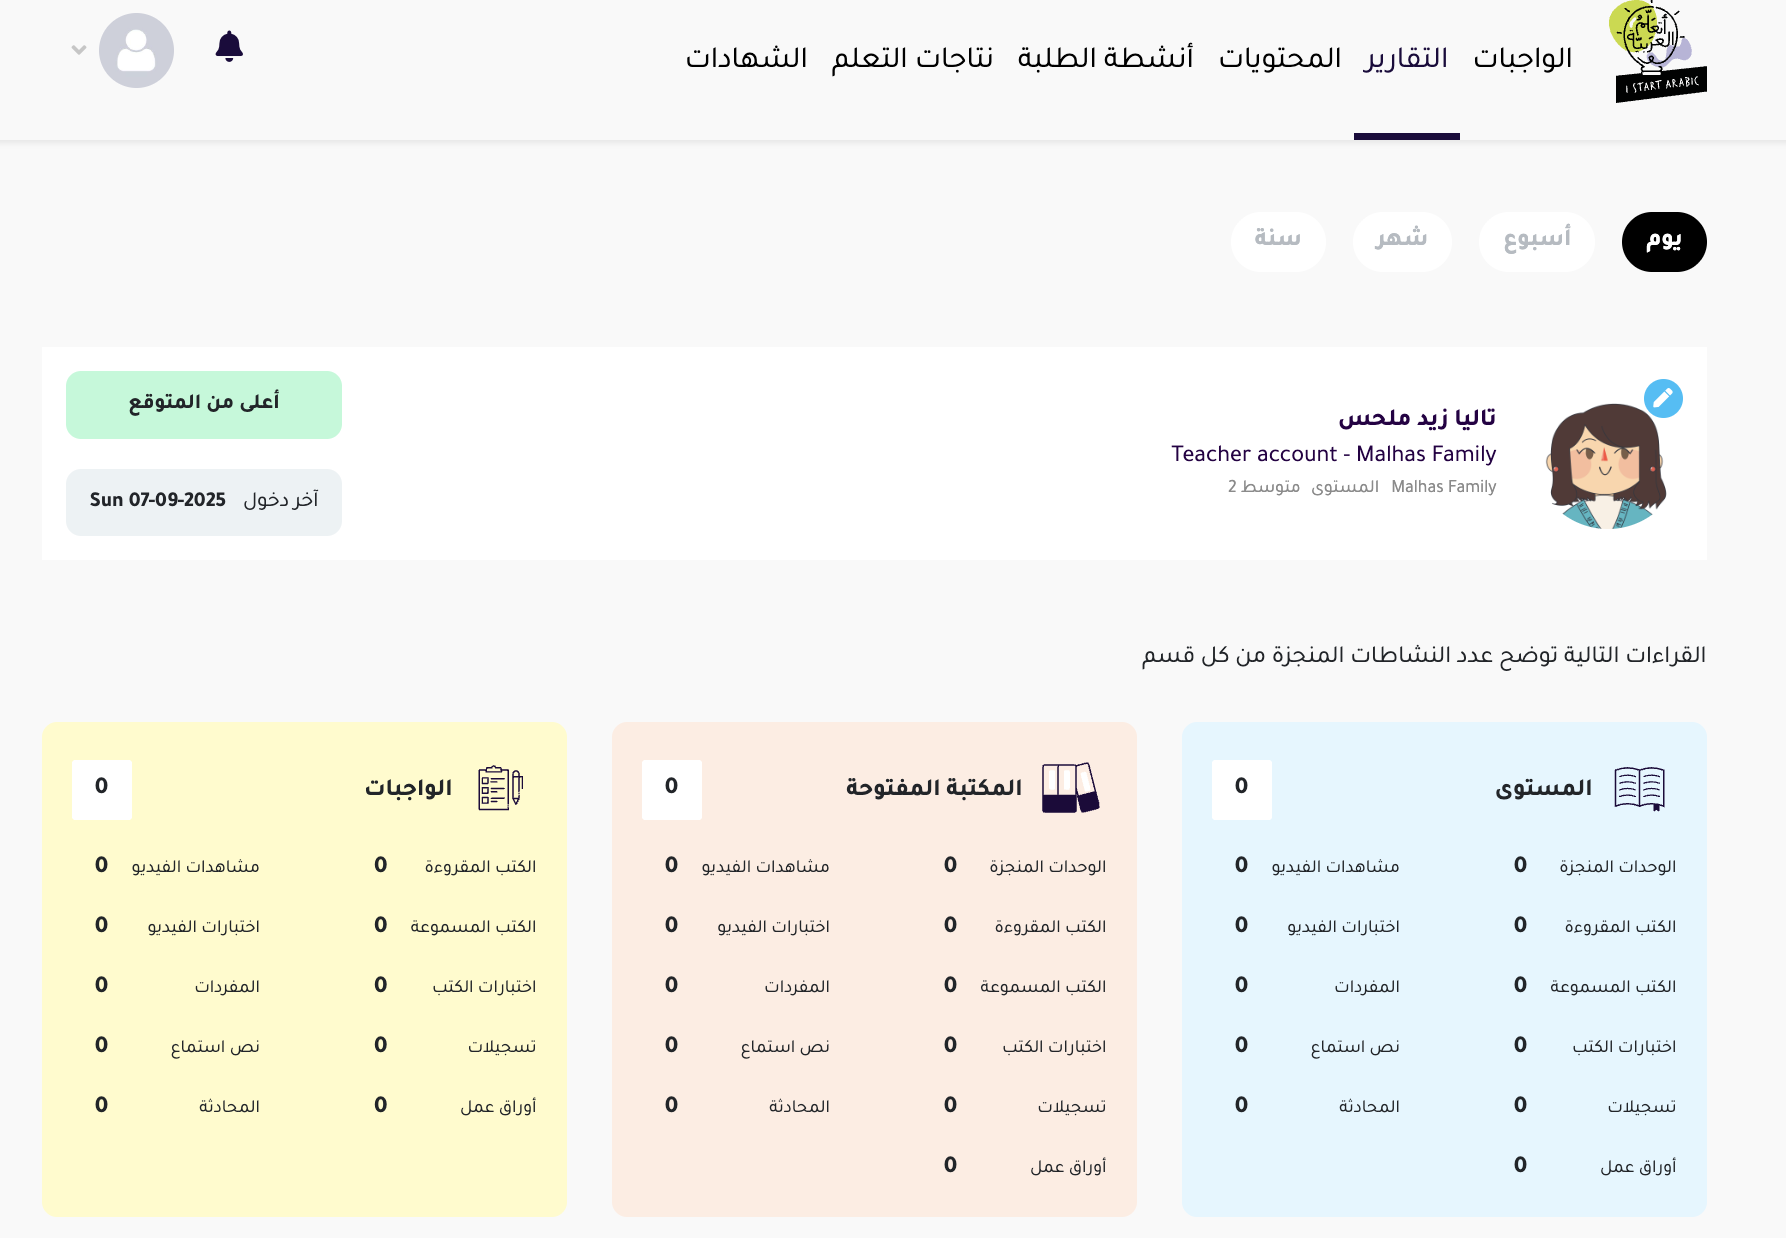Click the student name تاليا زيد ملحس

coord(1417,417)
